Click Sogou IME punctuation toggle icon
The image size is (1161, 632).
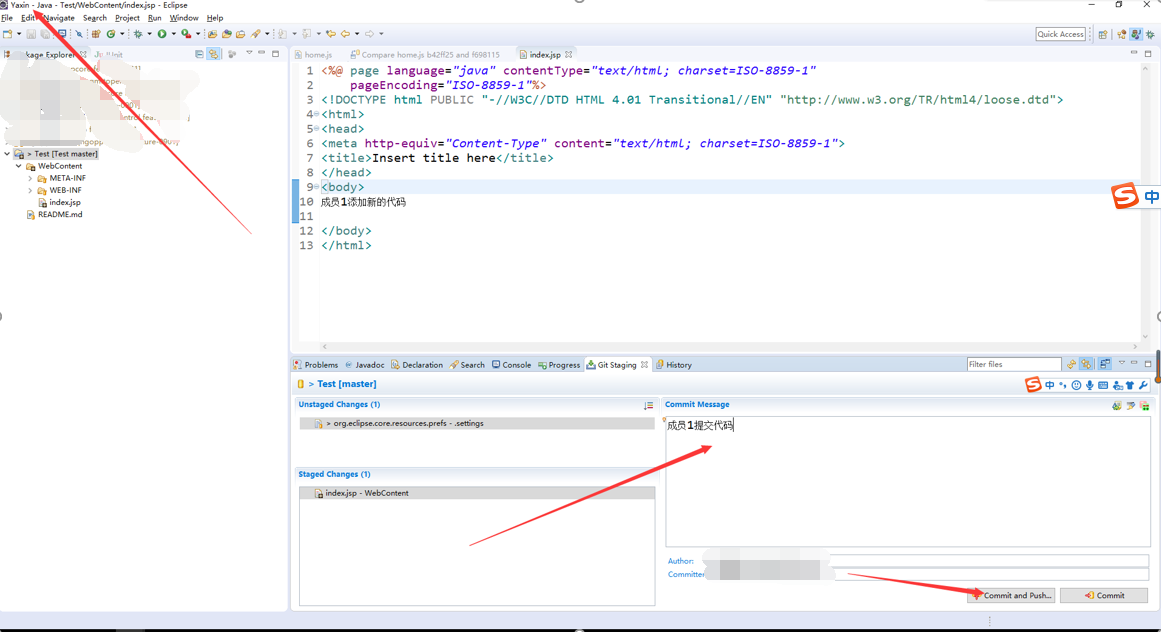point(1063,385)
